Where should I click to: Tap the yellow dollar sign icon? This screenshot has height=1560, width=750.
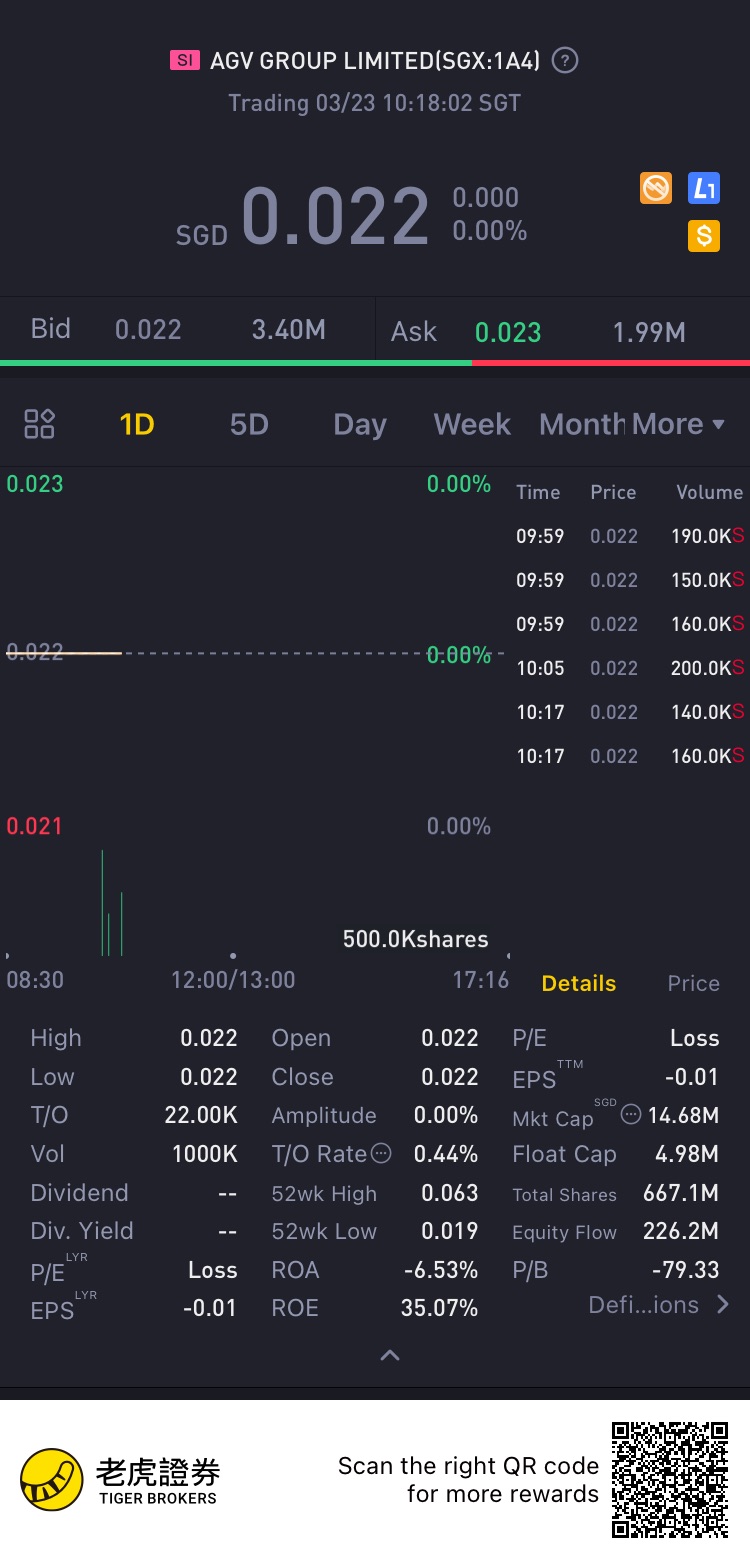coord(704,236)
